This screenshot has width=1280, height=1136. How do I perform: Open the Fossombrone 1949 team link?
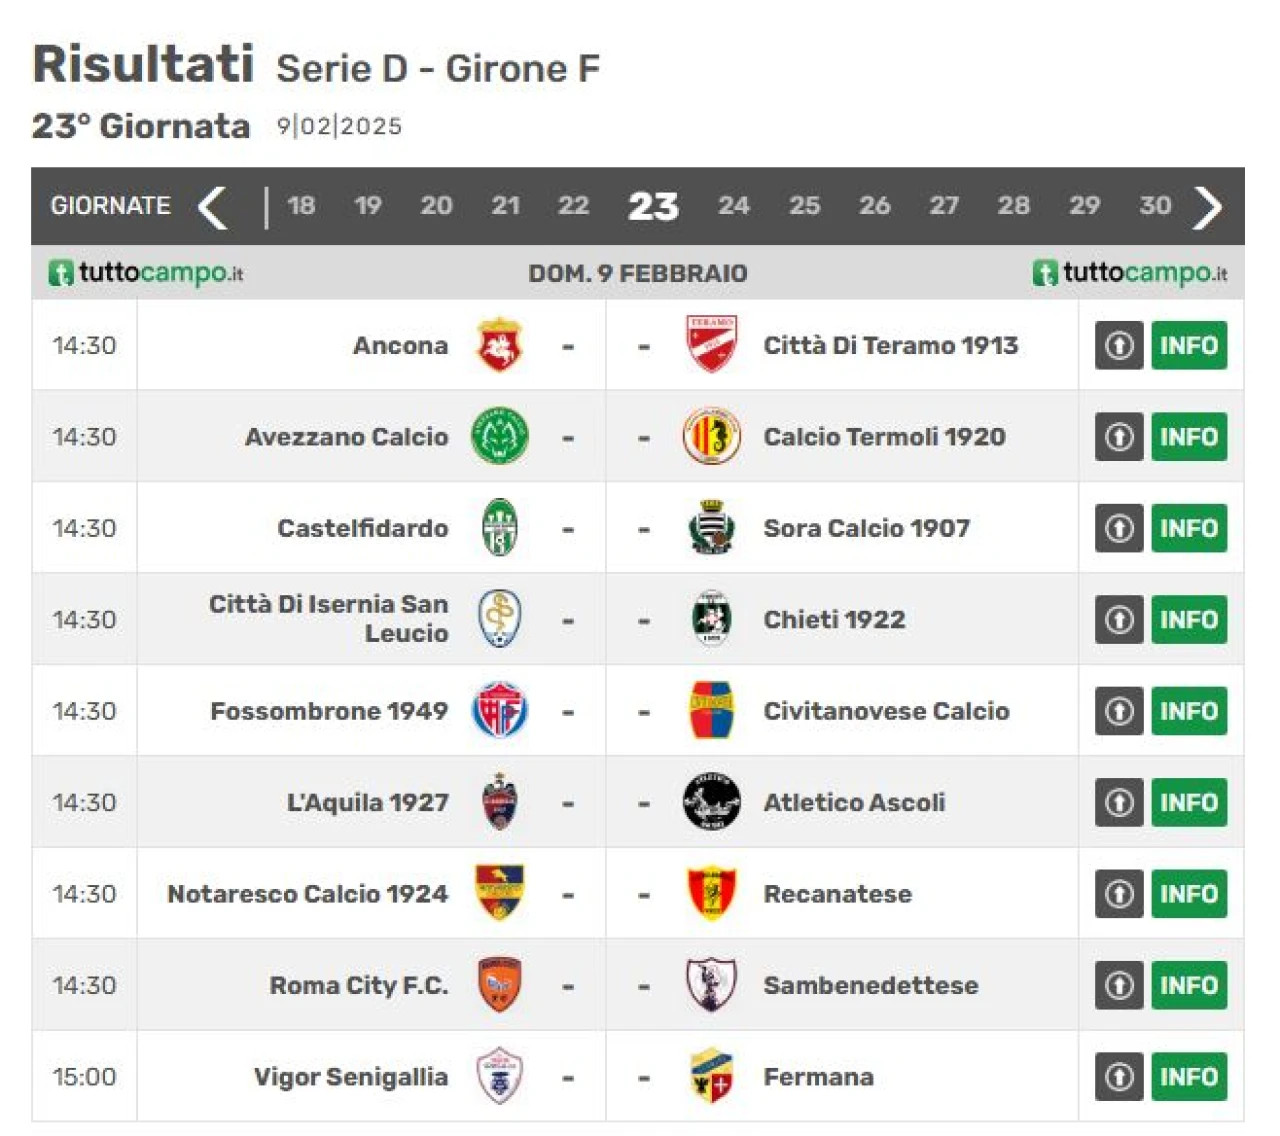pyautogui.click(x=329, y=711)
